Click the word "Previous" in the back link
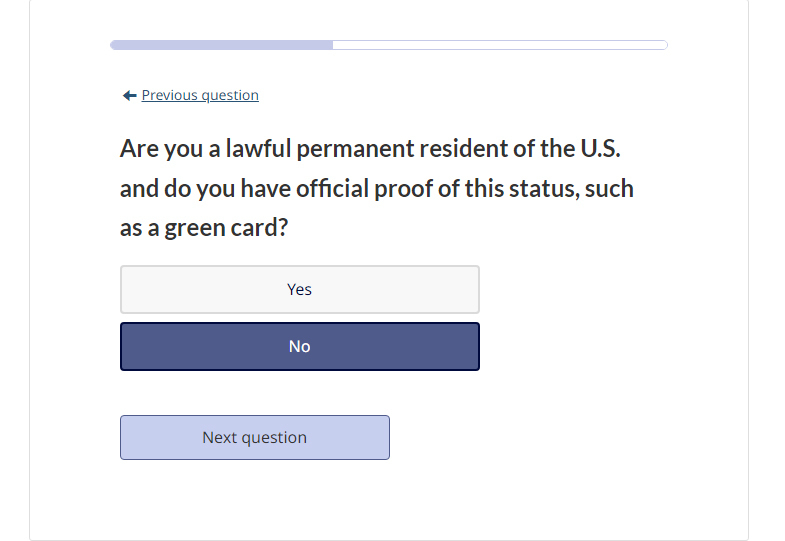 tap(170, 96)
